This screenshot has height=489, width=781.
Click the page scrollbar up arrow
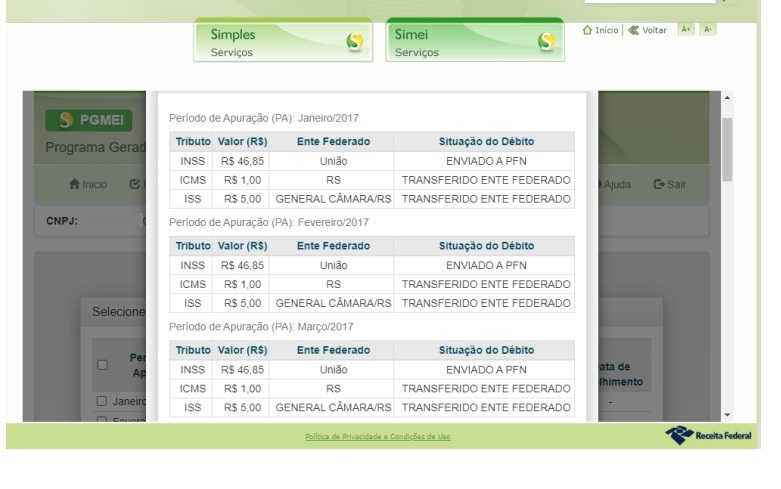click(727, 98)
